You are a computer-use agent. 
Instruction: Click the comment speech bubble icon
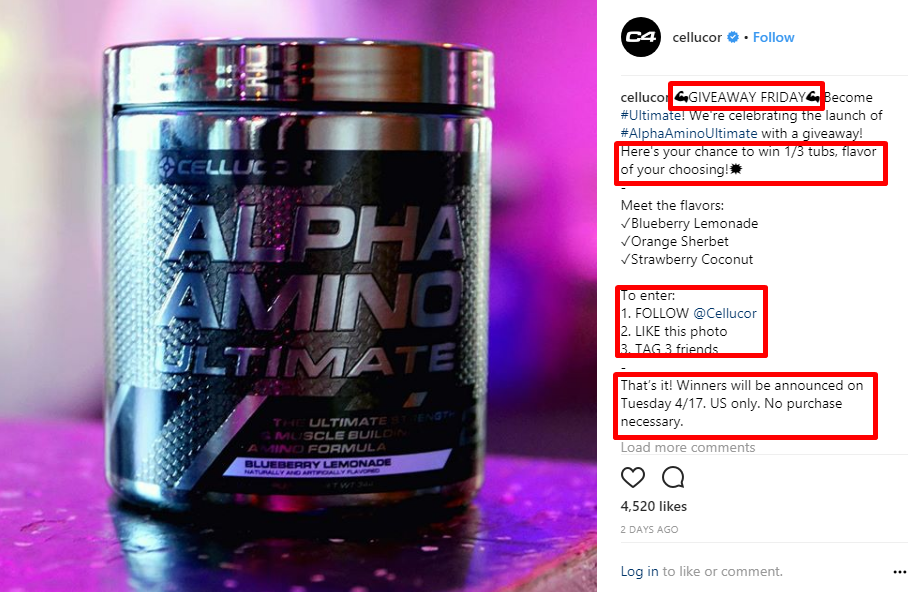[x=673, y=478]
